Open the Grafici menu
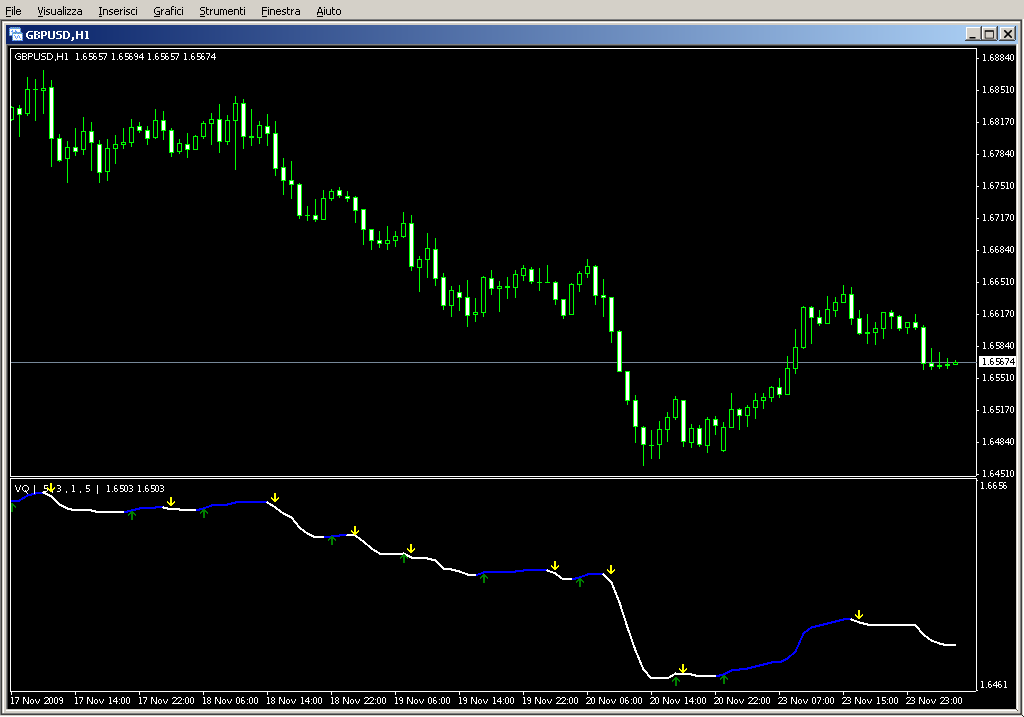 (168, 11)
